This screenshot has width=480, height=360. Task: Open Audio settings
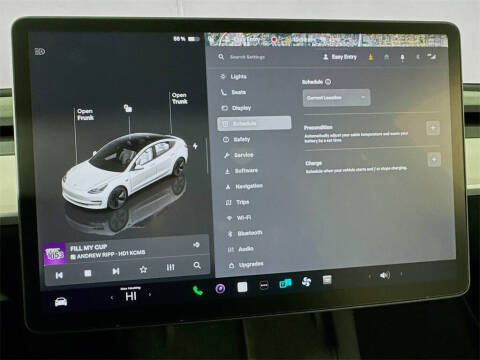click(x=241, y=249)
